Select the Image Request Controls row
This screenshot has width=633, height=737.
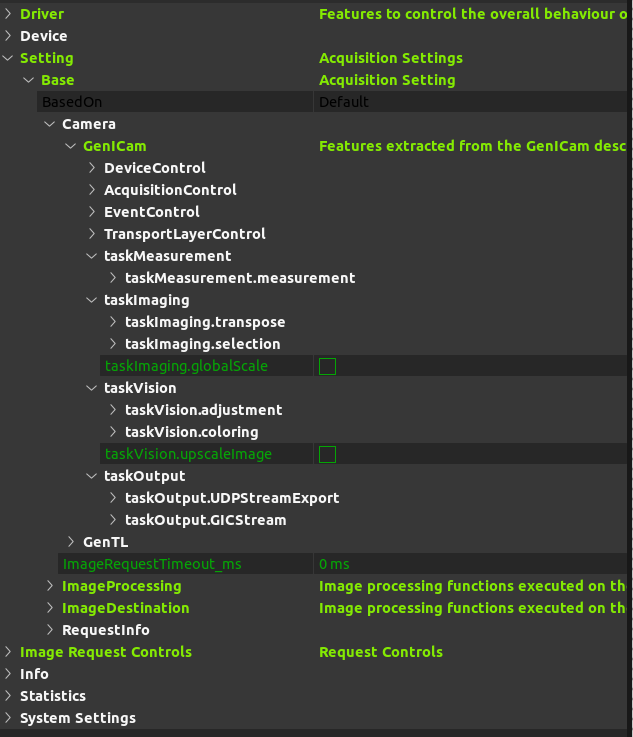[105, 652]
